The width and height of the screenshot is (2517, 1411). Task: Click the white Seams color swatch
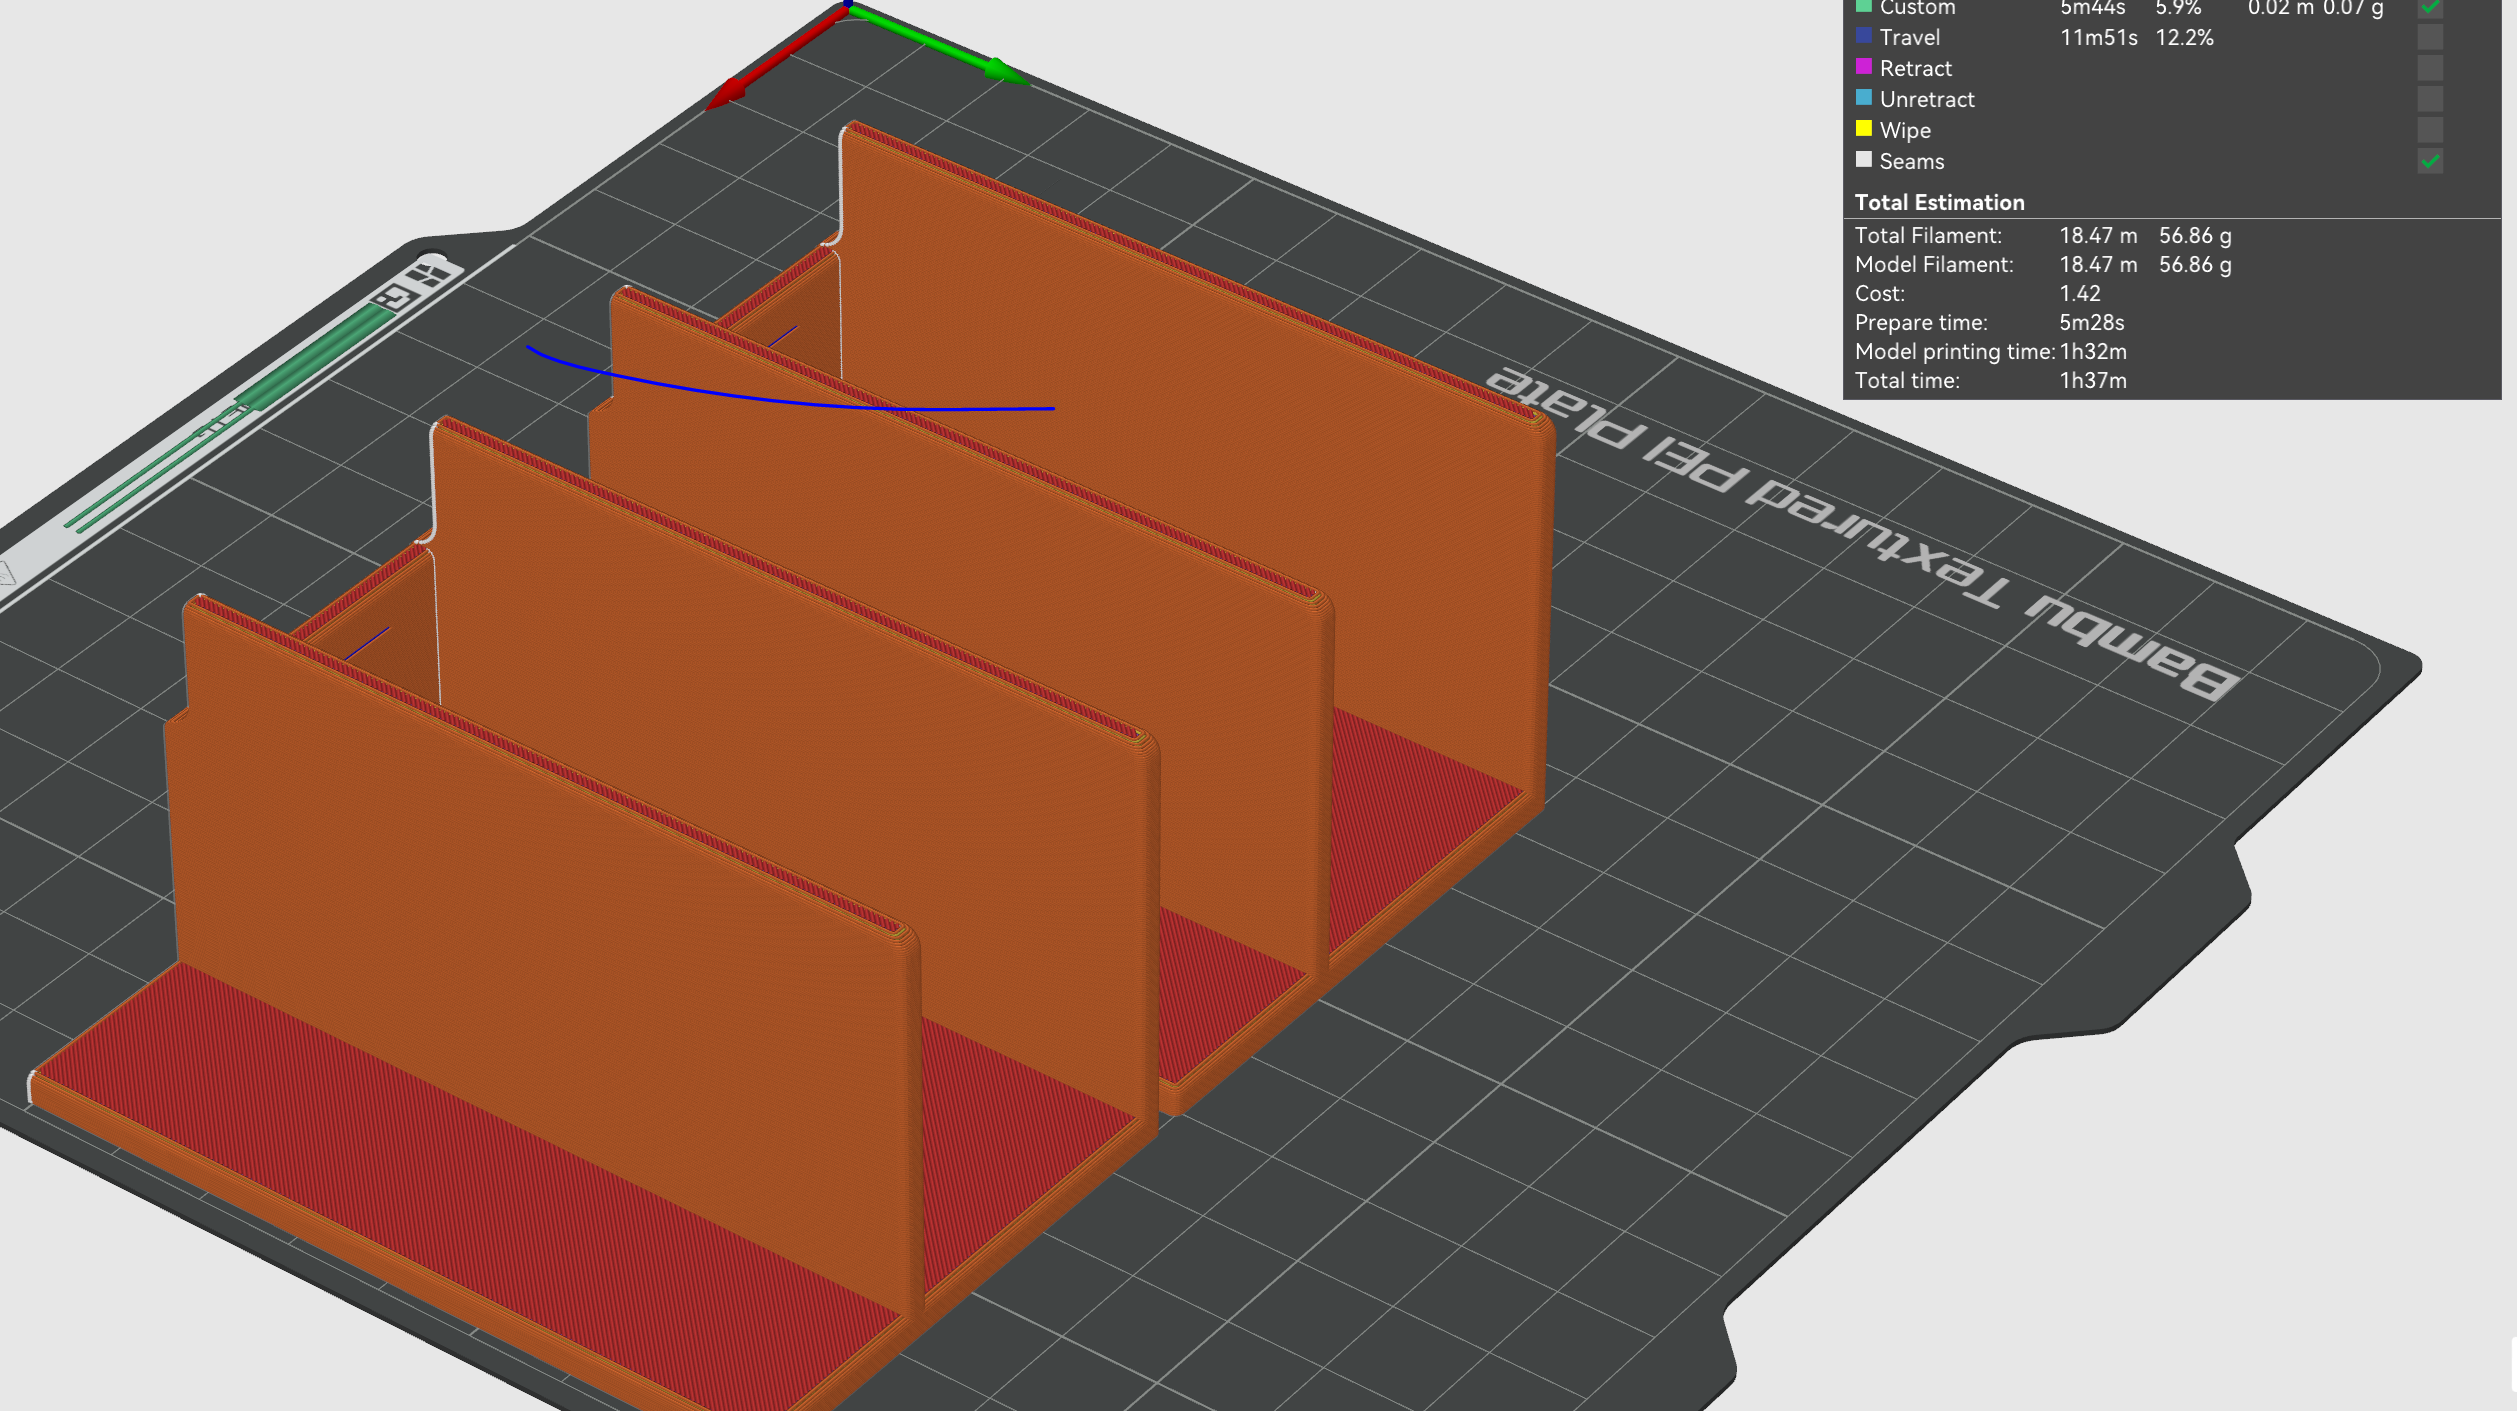click(1863, 160)
